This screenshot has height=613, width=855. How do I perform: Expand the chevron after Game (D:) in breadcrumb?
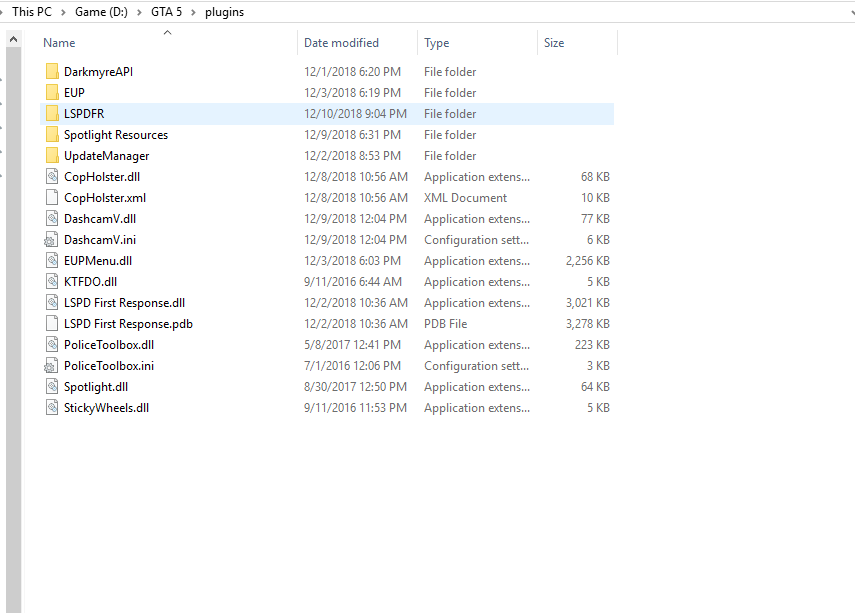point(140,12)
